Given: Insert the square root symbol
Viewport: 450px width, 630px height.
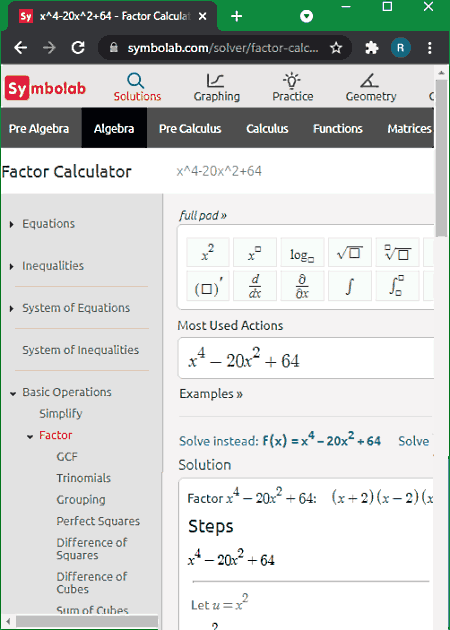Looking at the screenshot, I should [x=350, y=252].
